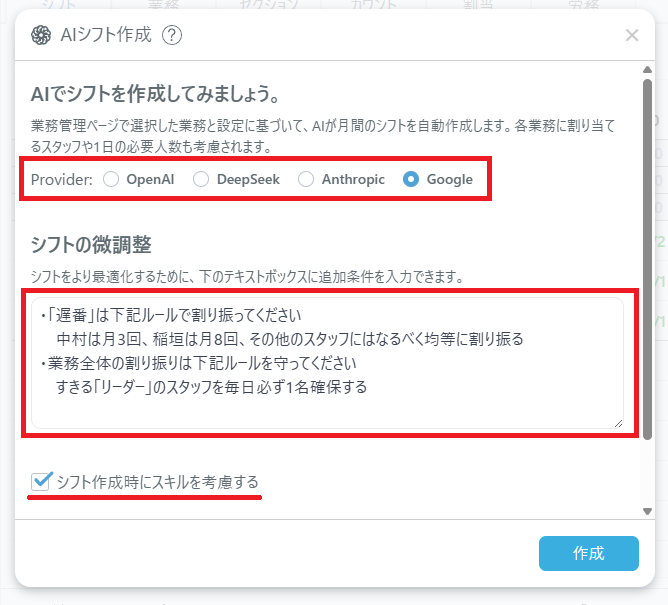This screenshot has height=605, width=668.
Task: Click the scrollbar up arrow
Action: 648,69
